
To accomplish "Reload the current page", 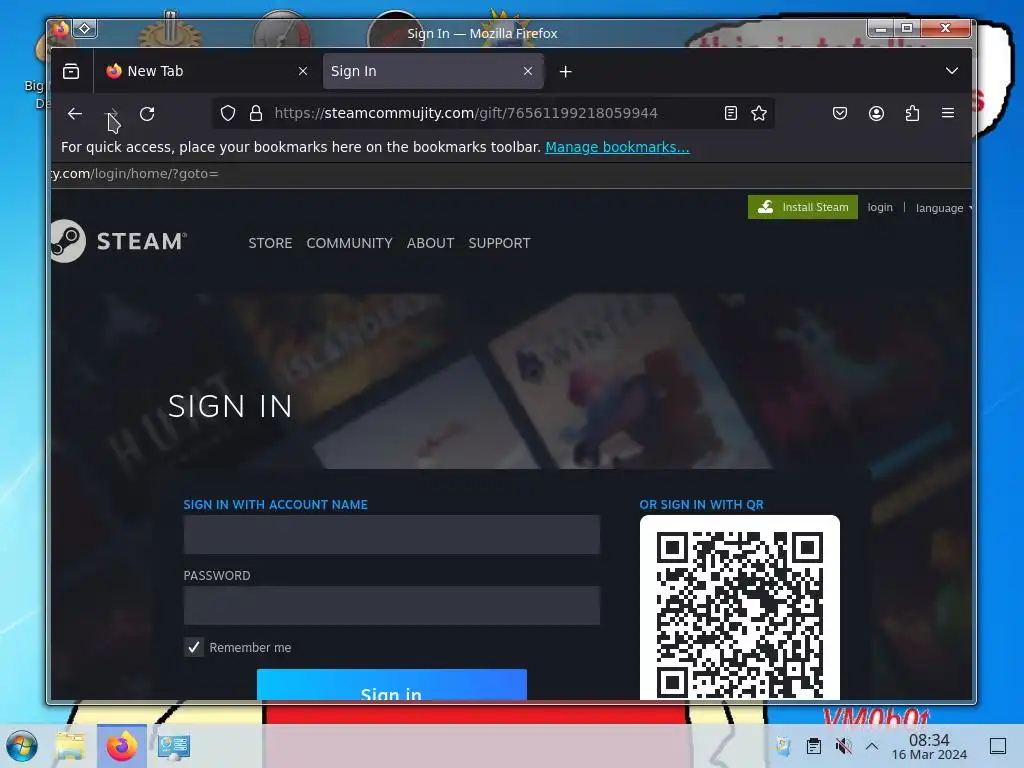I will coord(147,114).
